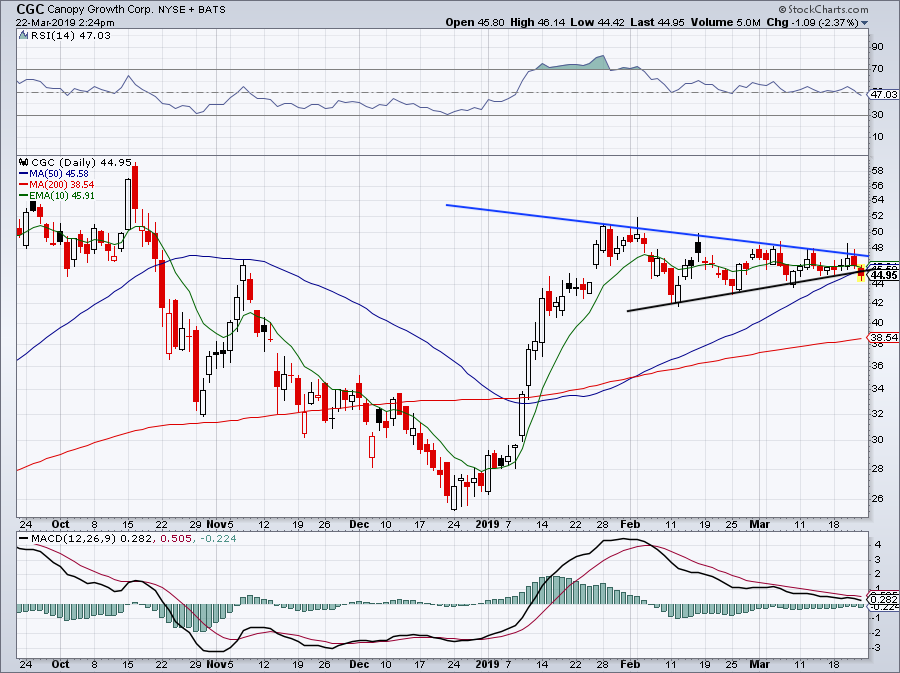Click the down arrow after the Chg value
Viewport: 900px width, 673px height.
tap(864, 23)
